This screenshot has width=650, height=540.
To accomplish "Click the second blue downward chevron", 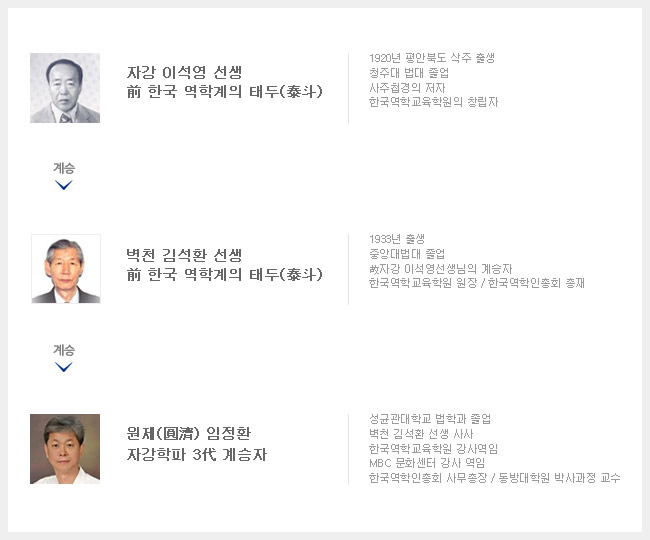I will point(63,367).
